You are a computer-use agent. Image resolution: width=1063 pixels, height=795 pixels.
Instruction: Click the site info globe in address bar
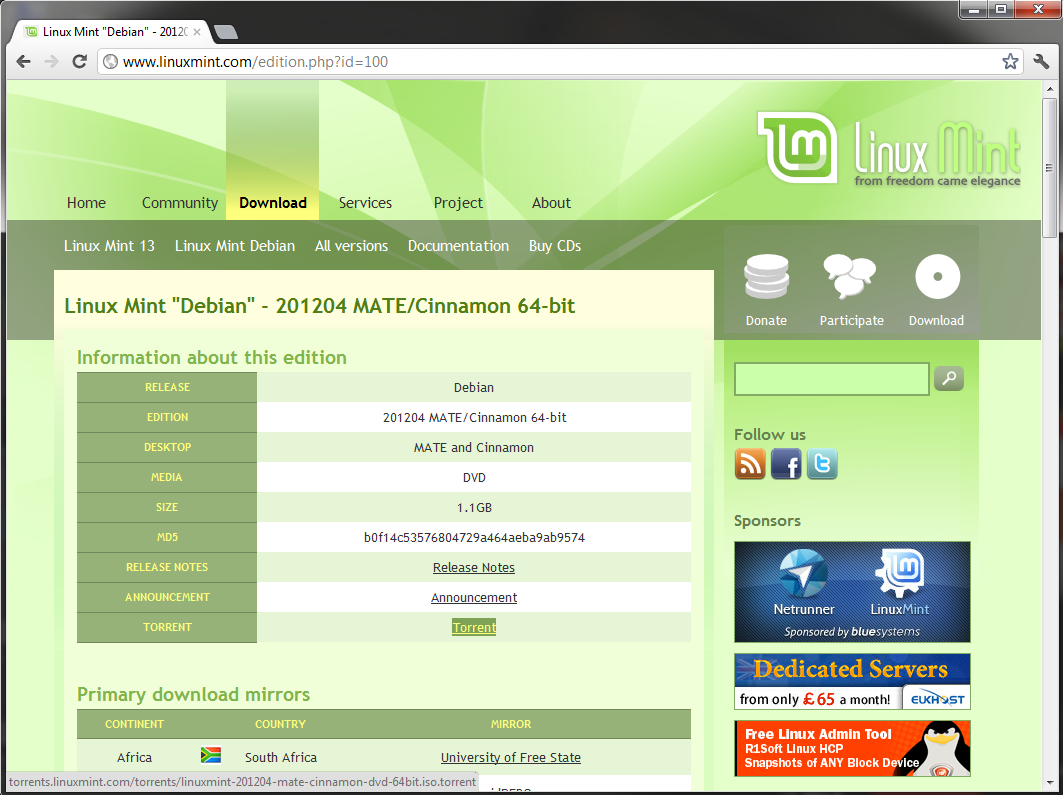110,62
